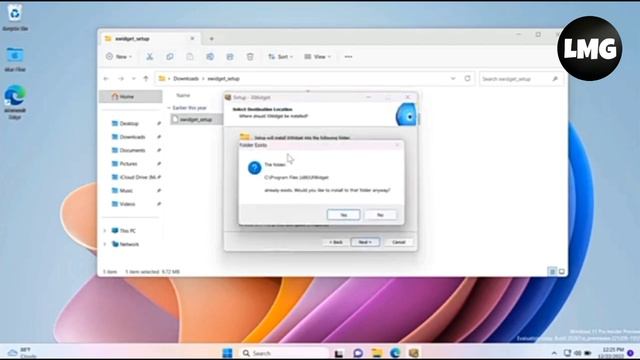640x360 pixels.
Task: Click Yes in the Folder Exists dialog
Action: (343, 215)
